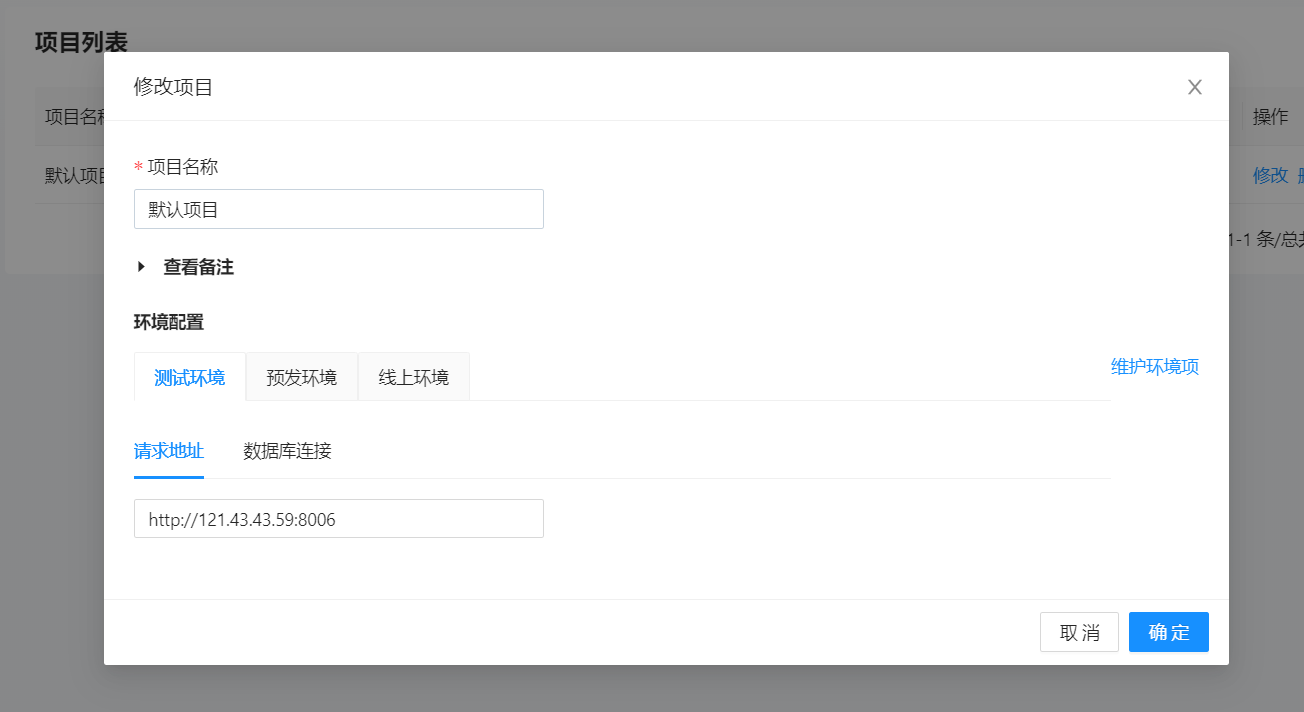Cancel editing with the 取消 button

point(1079,632)
